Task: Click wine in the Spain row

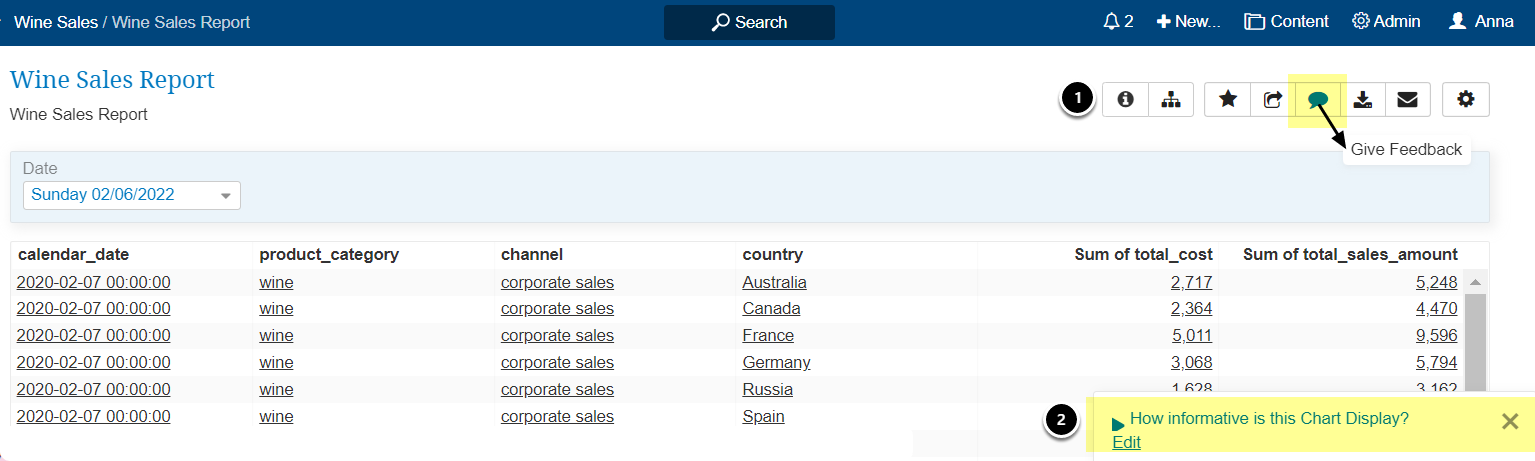Action: [276, 416]
